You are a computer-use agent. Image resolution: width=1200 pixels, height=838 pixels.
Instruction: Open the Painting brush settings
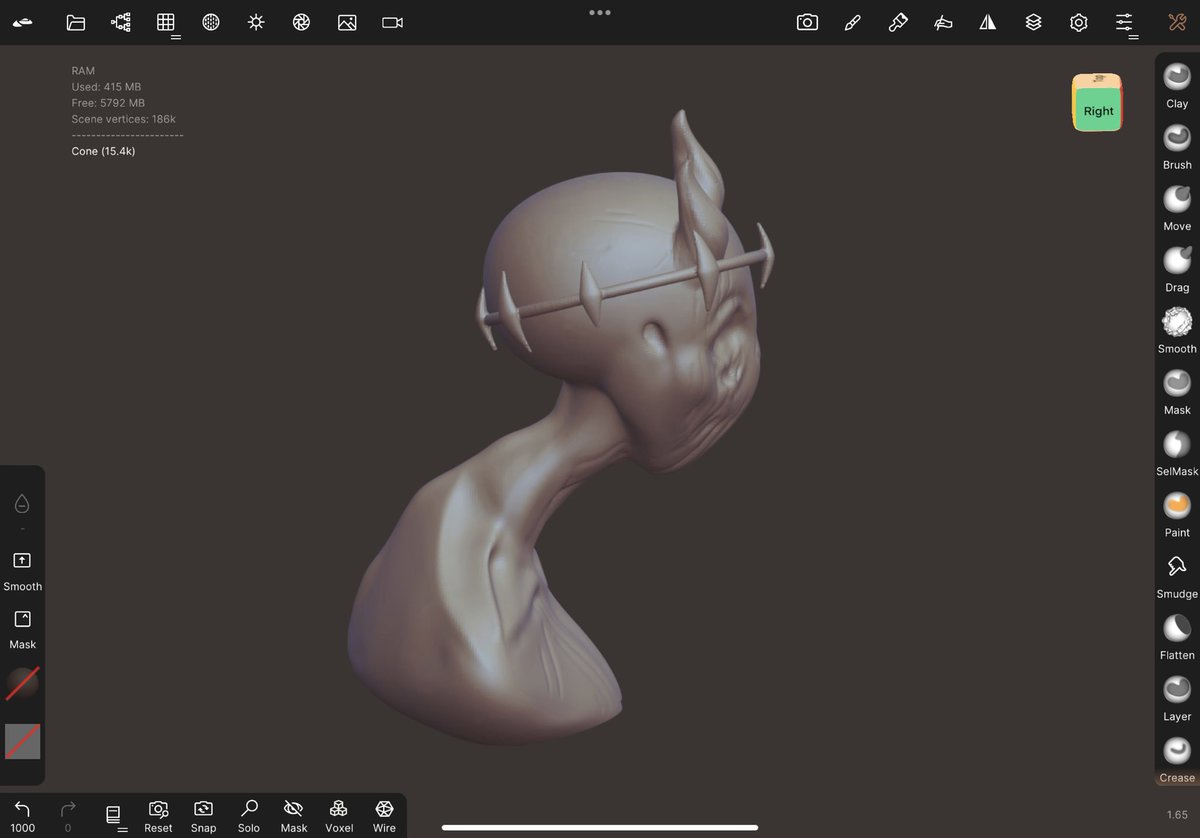pos(898,22)
